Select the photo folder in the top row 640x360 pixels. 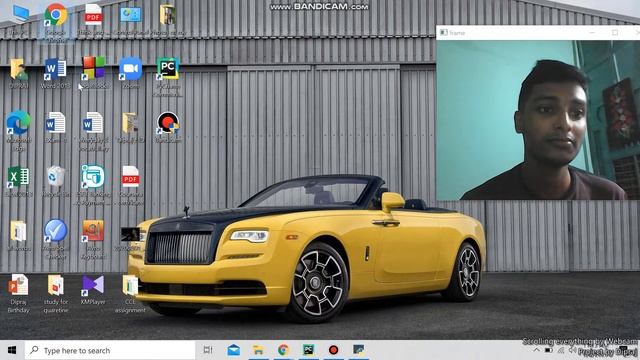click(167, 18)
